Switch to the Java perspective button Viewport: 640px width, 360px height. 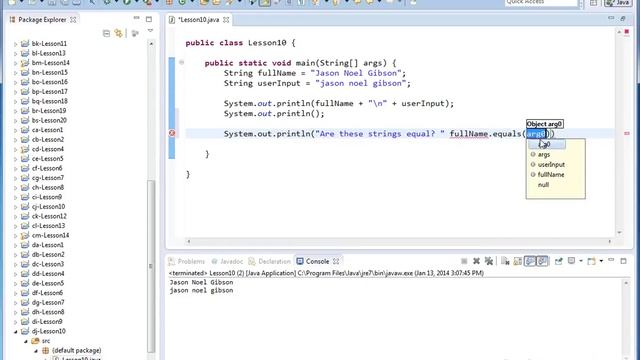point(617,3)
